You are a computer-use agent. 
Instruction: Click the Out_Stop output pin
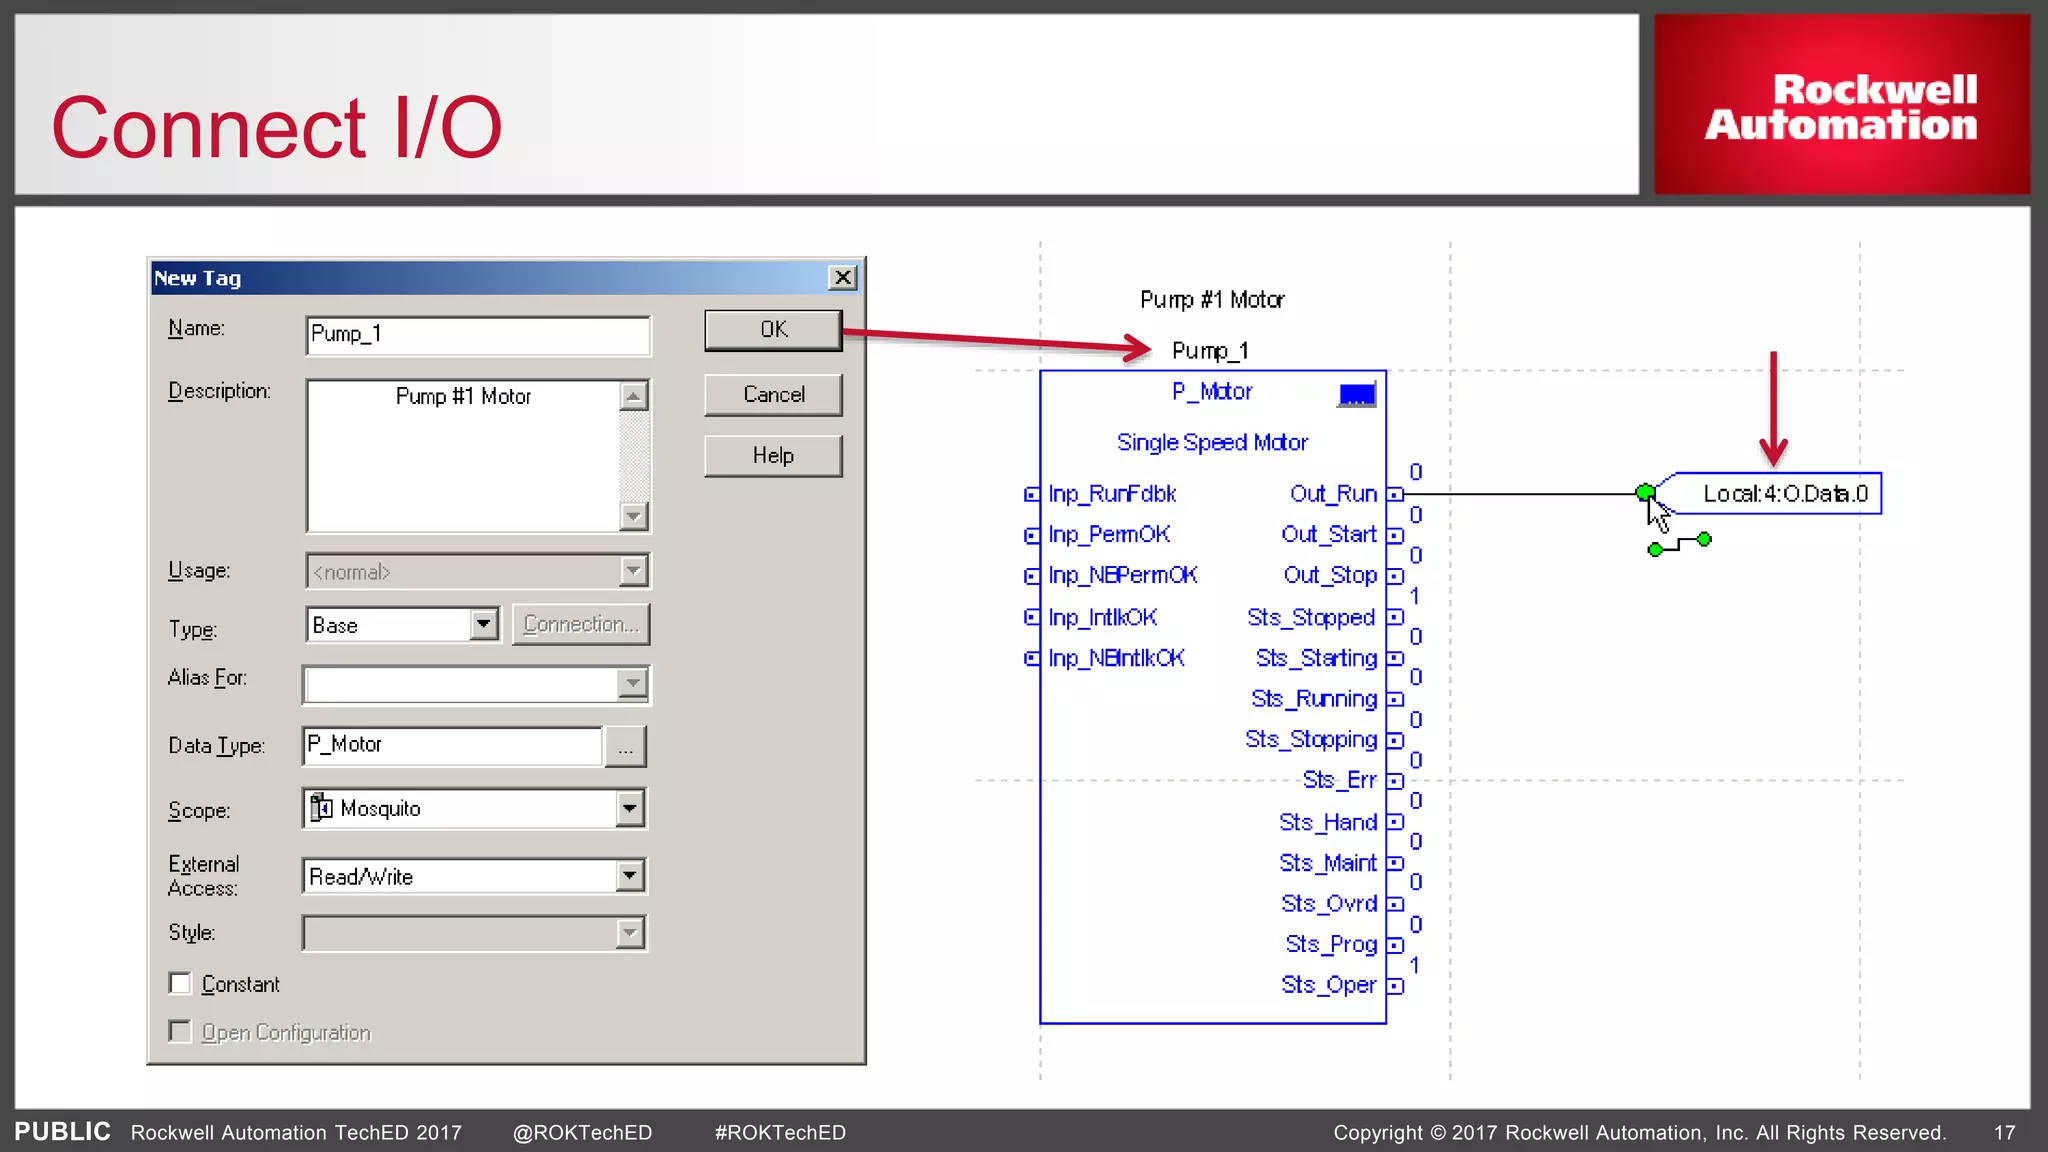[1395, 576]
